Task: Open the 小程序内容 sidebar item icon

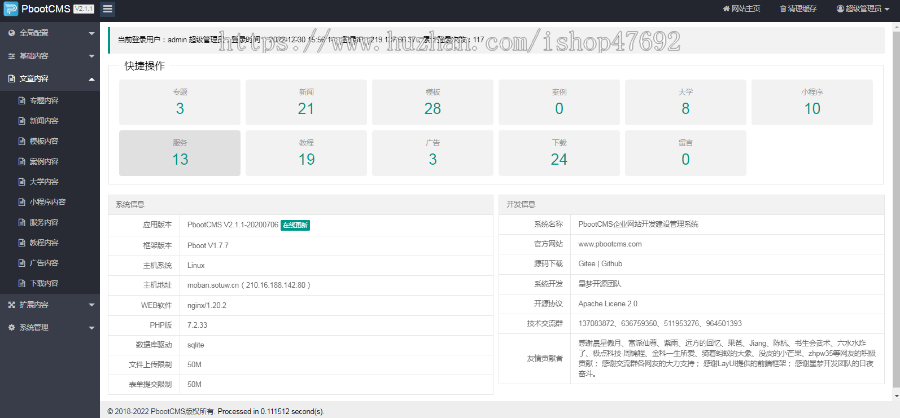Action: point(22,202)
